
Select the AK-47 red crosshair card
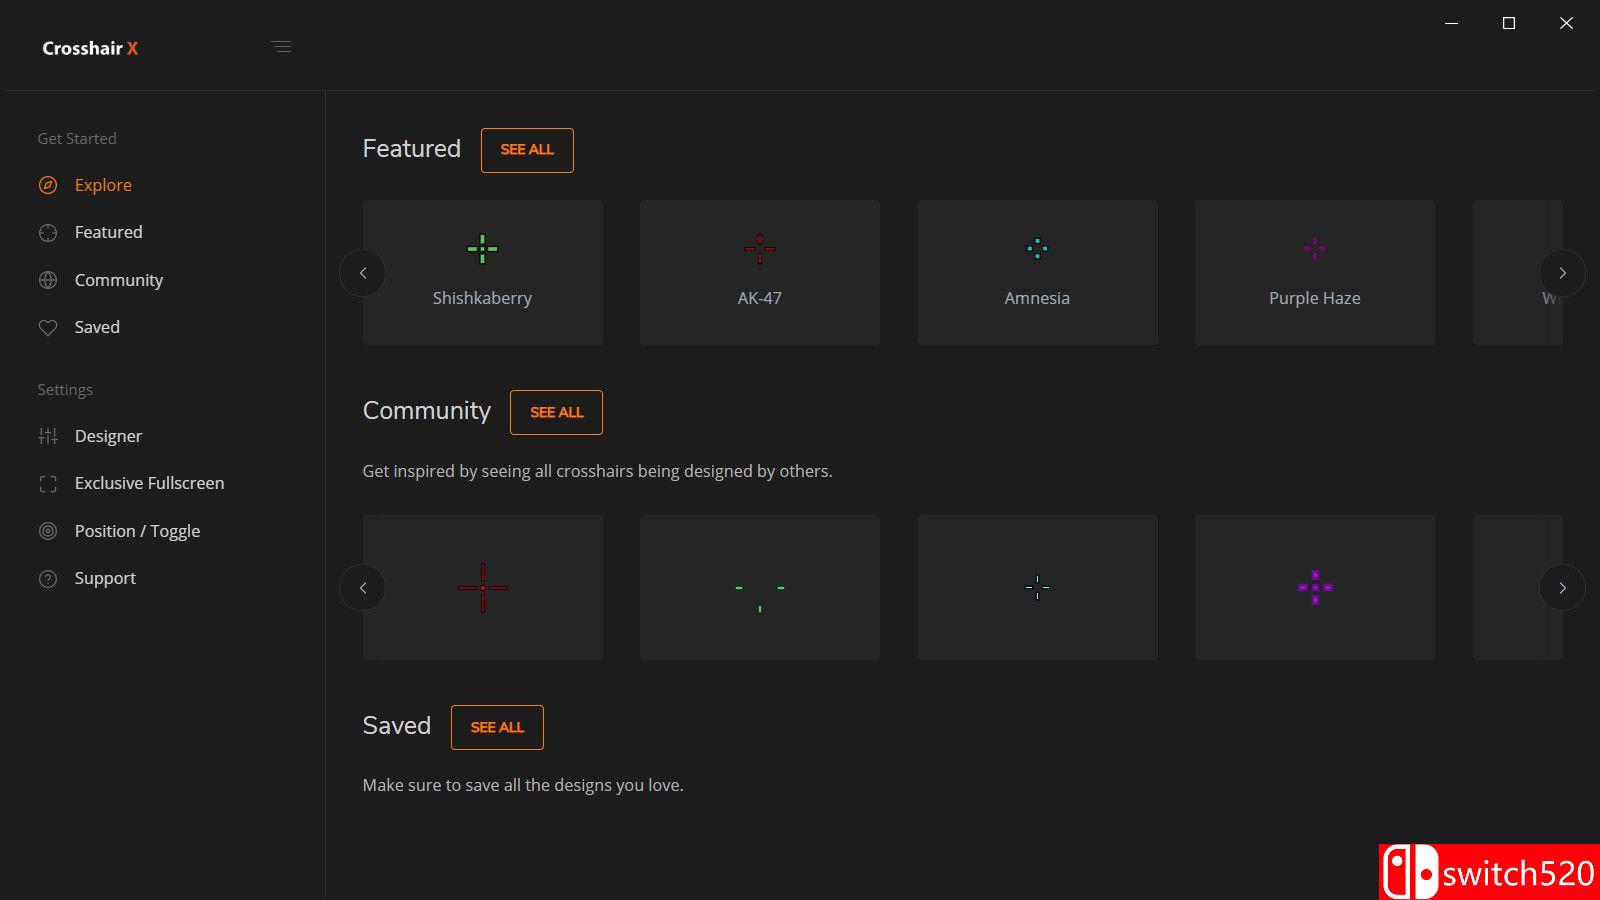(759, 272)
